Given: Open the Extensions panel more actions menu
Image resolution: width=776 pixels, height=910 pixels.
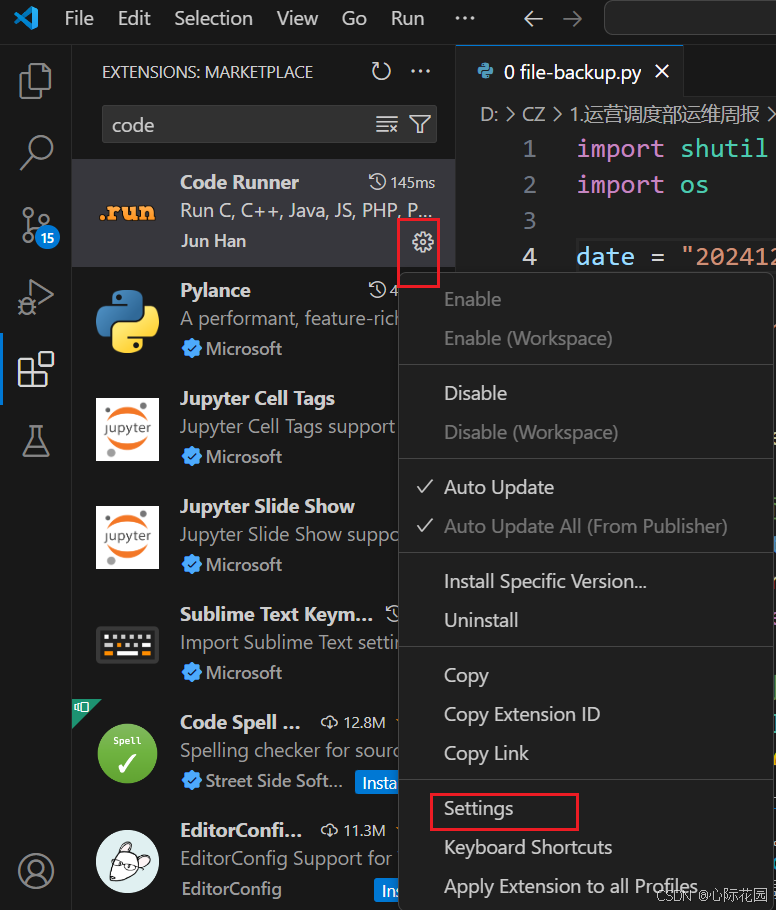Looking at the screenshot, I should coord(420,71).
